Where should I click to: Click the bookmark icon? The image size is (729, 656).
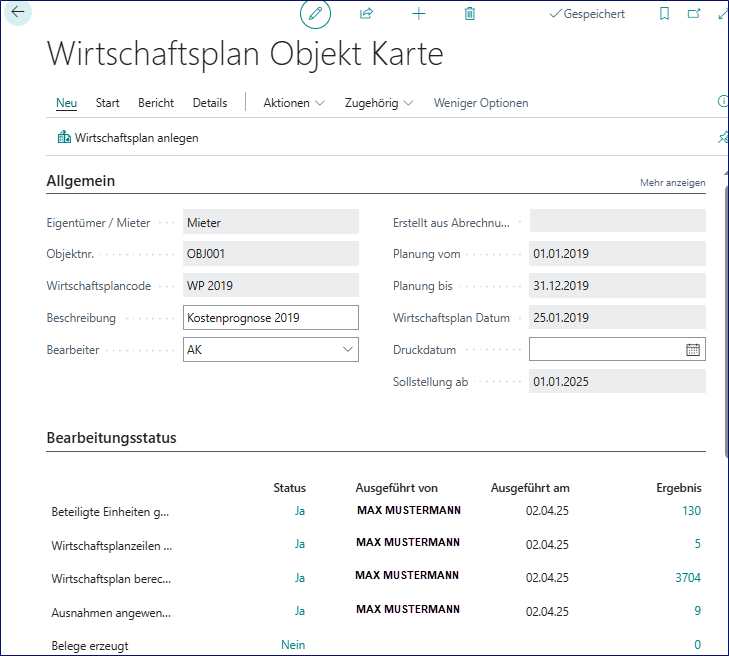pos(664,13)
